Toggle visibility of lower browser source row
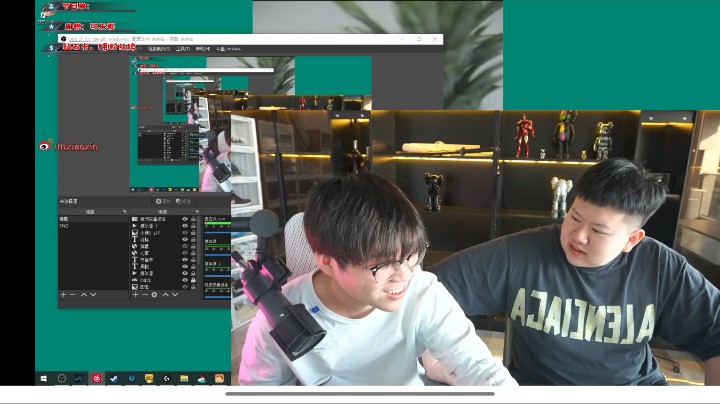Viewport: 720px width, 404px height. 185,253
